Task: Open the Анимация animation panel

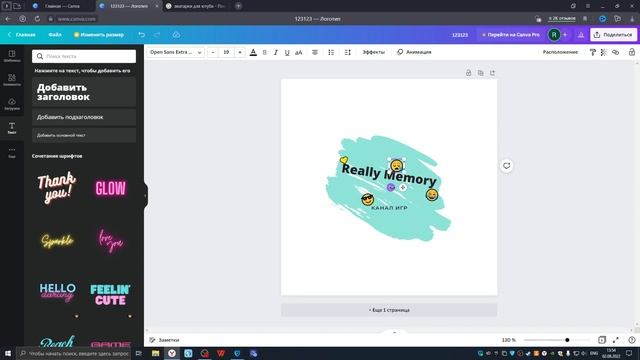Action: click(x=414, y=52)
